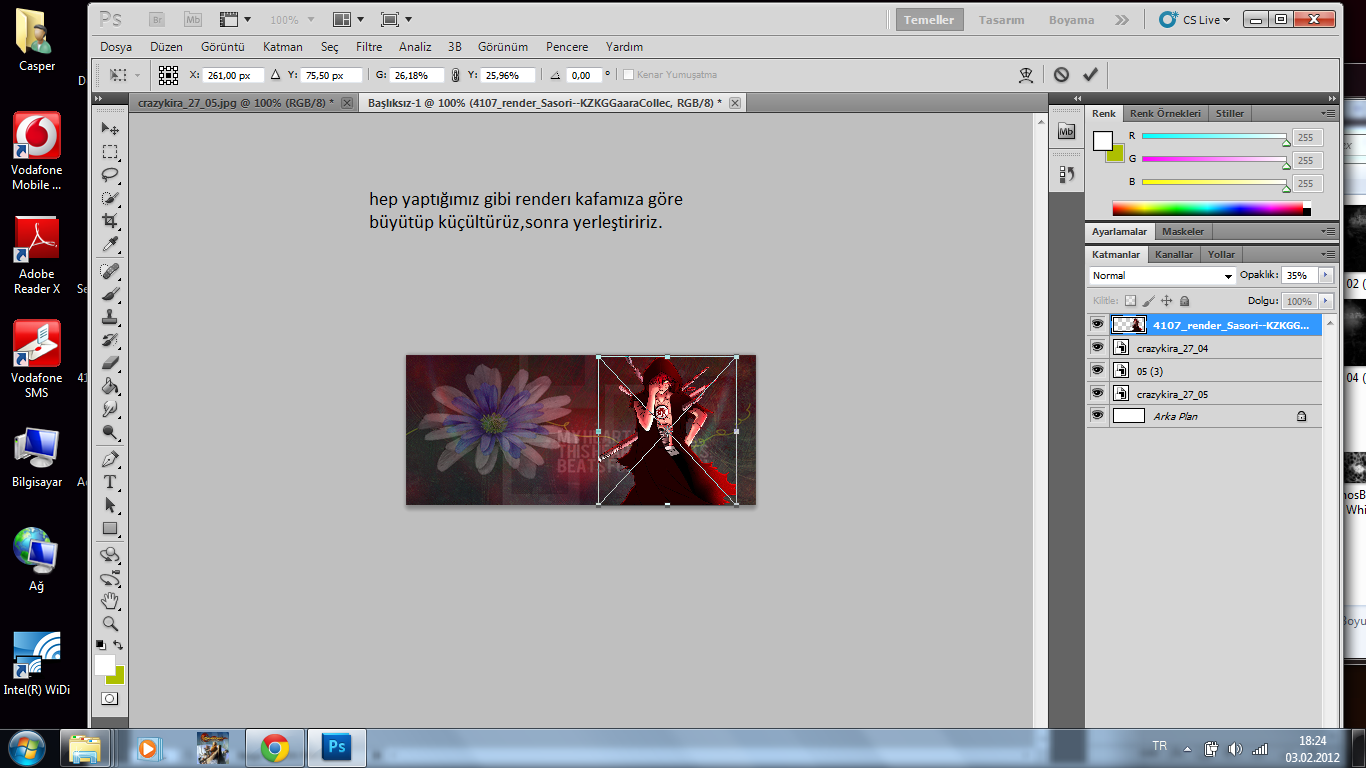Hide the crazykira_27_04 layer
The width and height of the screenshot is (1366, 768).
click(x=1097, y=348)
